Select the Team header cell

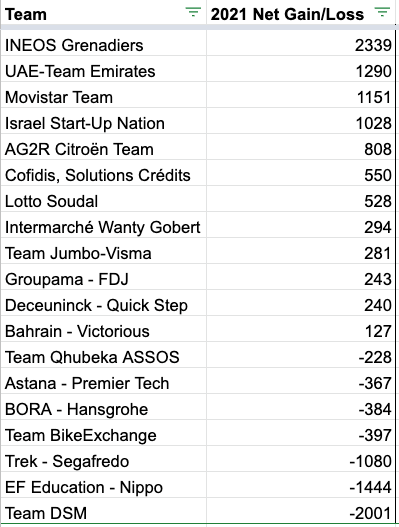[x=103, y=14]
